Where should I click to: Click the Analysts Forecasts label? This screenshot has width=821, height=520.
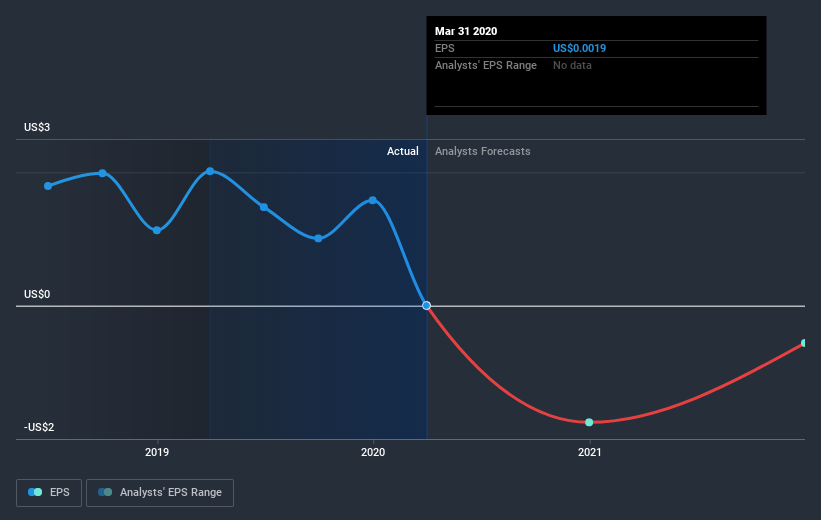click(x=483, y=151)
